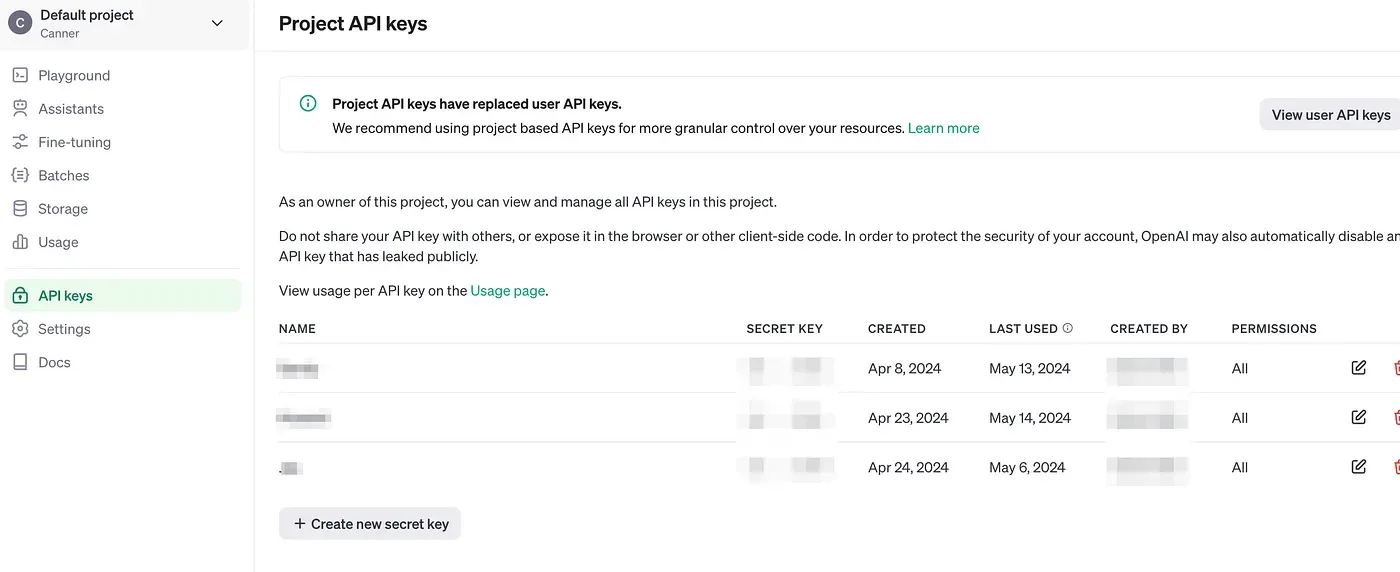
Task: Expand the Default project dropdown chevron
Action: (x=217, y=23)
